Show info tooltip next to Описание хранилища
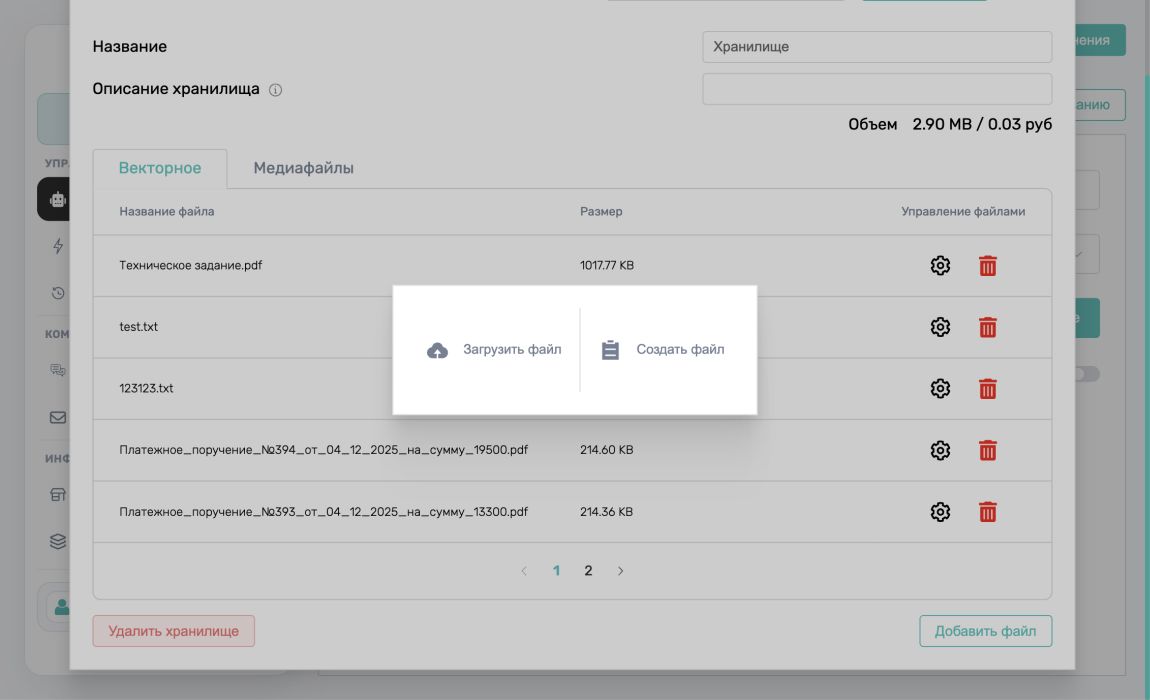This screenshot has height=700, width=1150. (x=275, y=90)
